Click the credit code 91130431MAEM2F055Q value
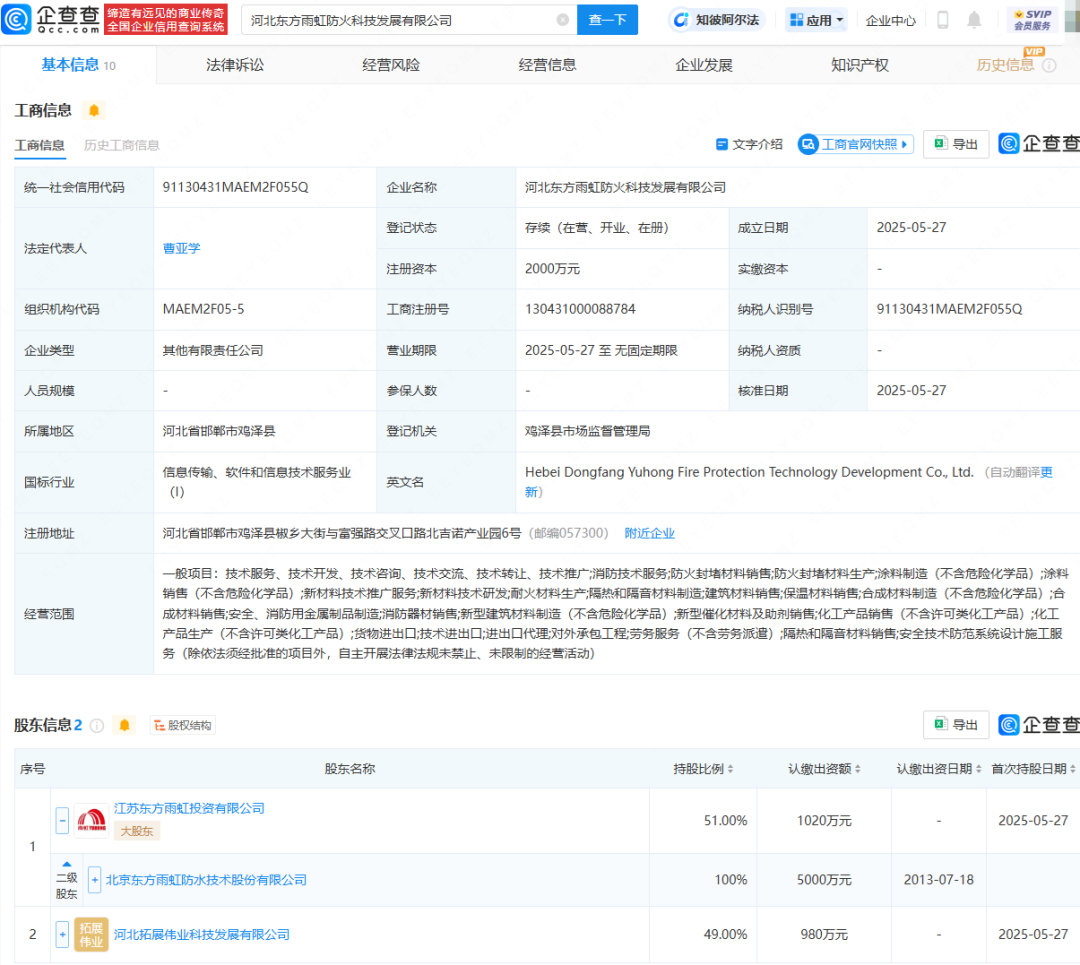 [x=236, y=187]
